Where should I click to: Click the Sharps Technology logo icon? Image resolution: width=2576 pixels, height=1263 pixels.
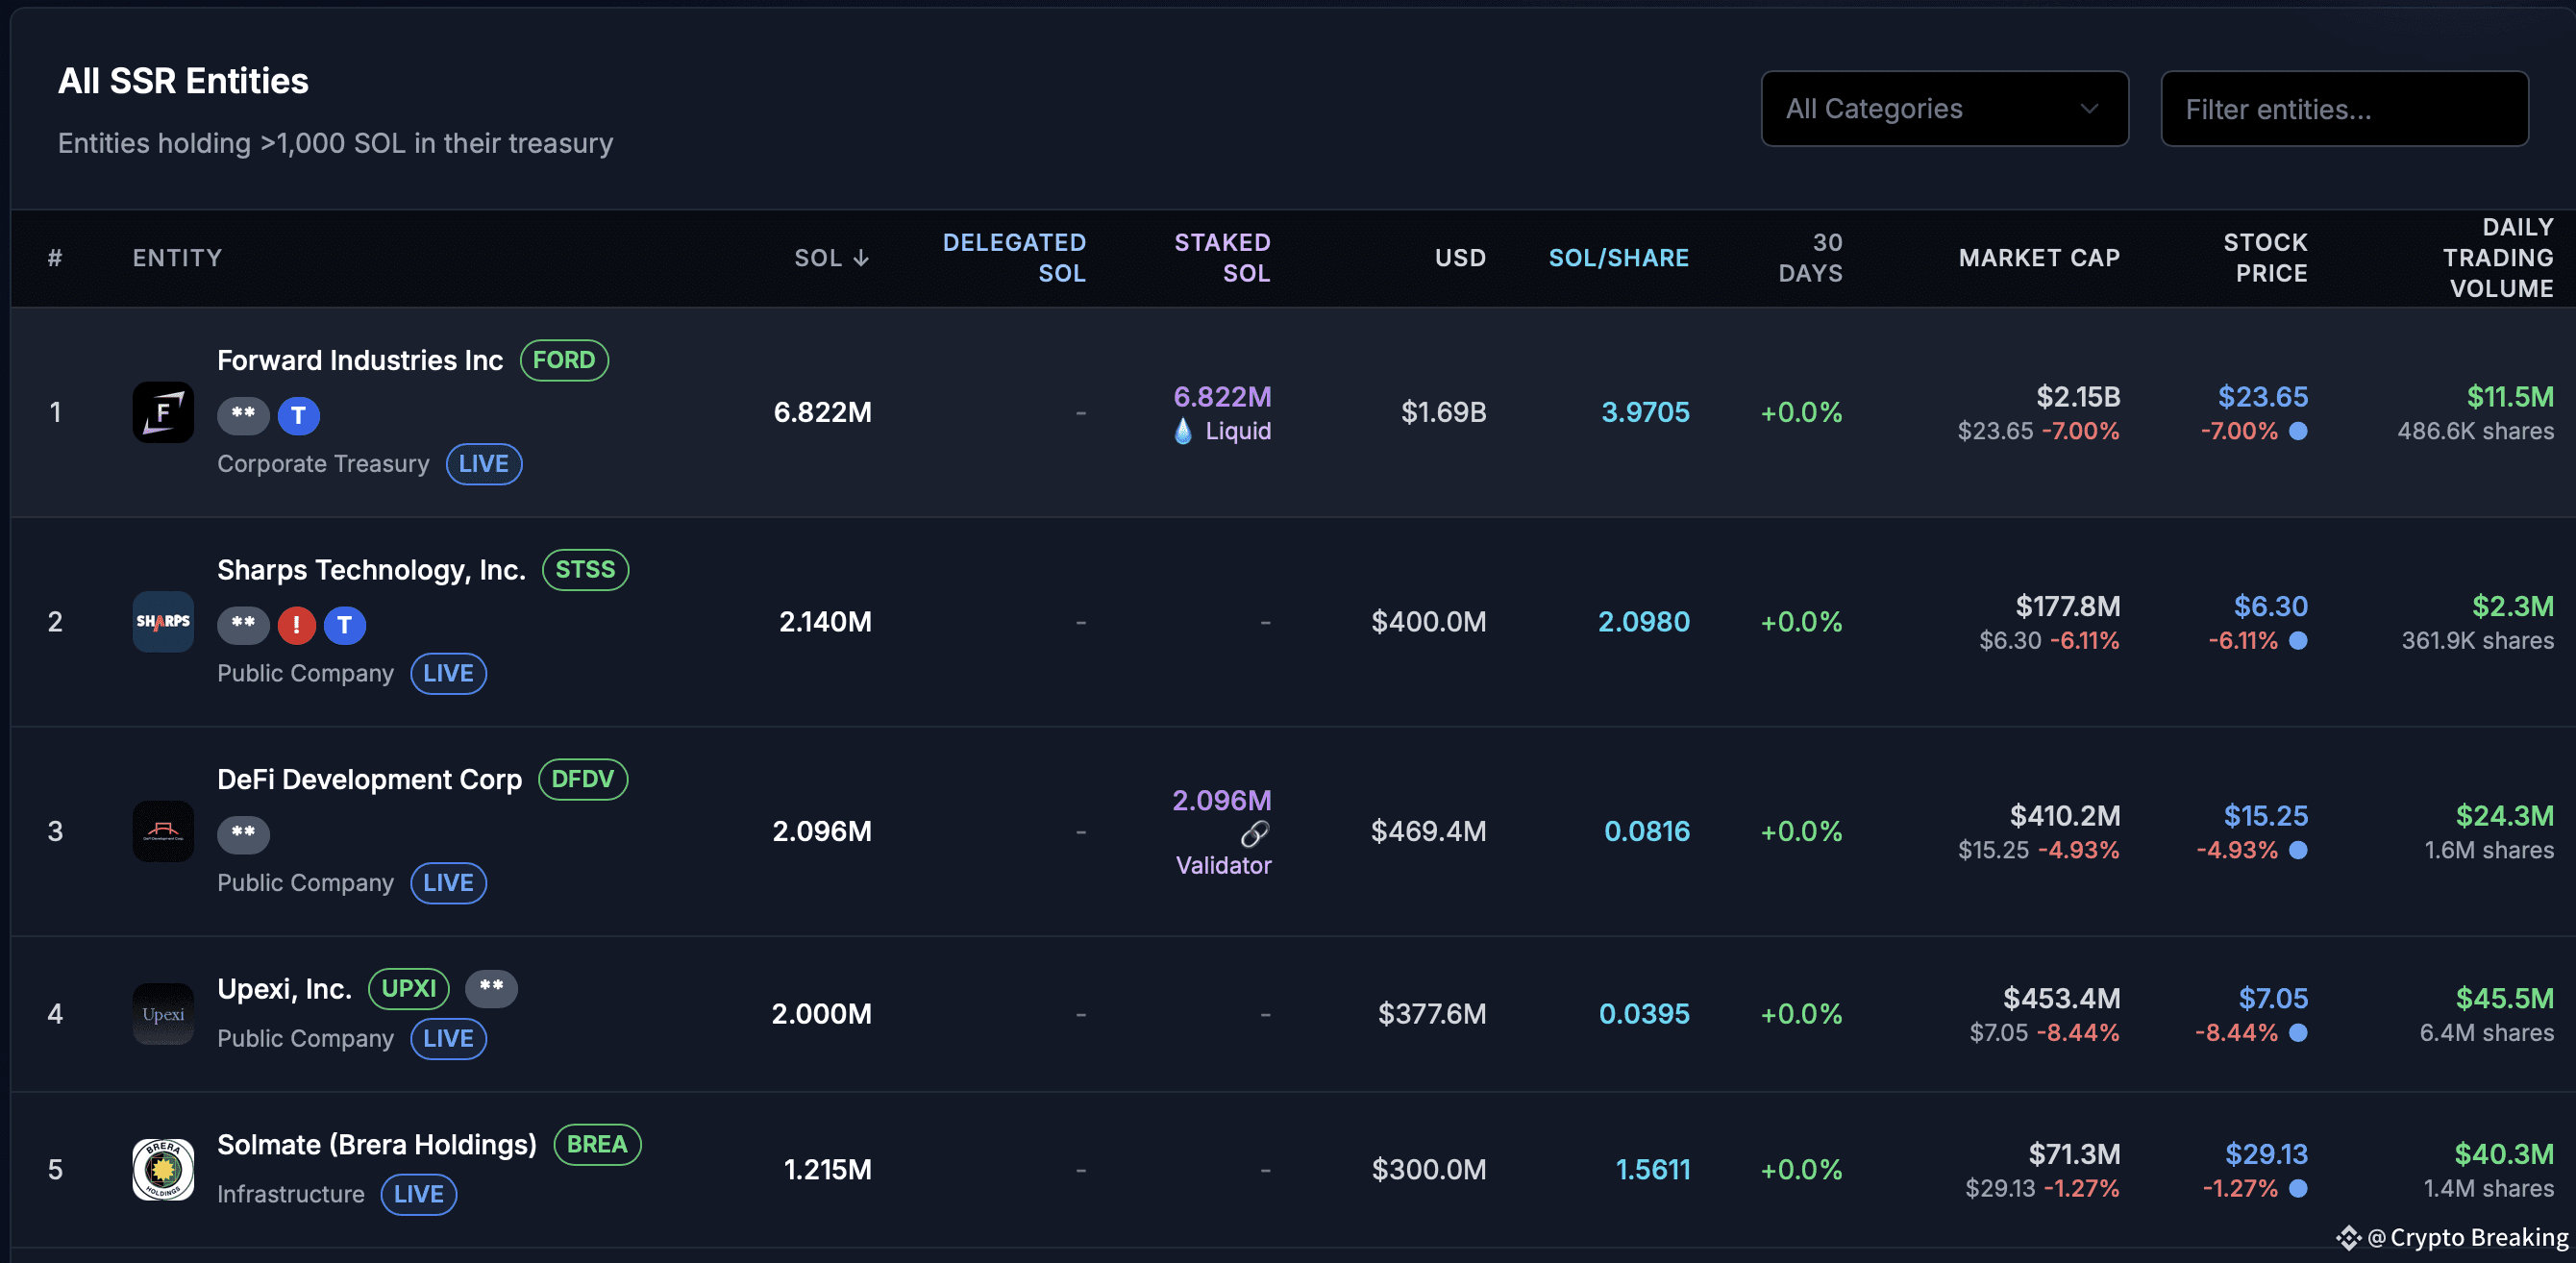tap(163, 621)
